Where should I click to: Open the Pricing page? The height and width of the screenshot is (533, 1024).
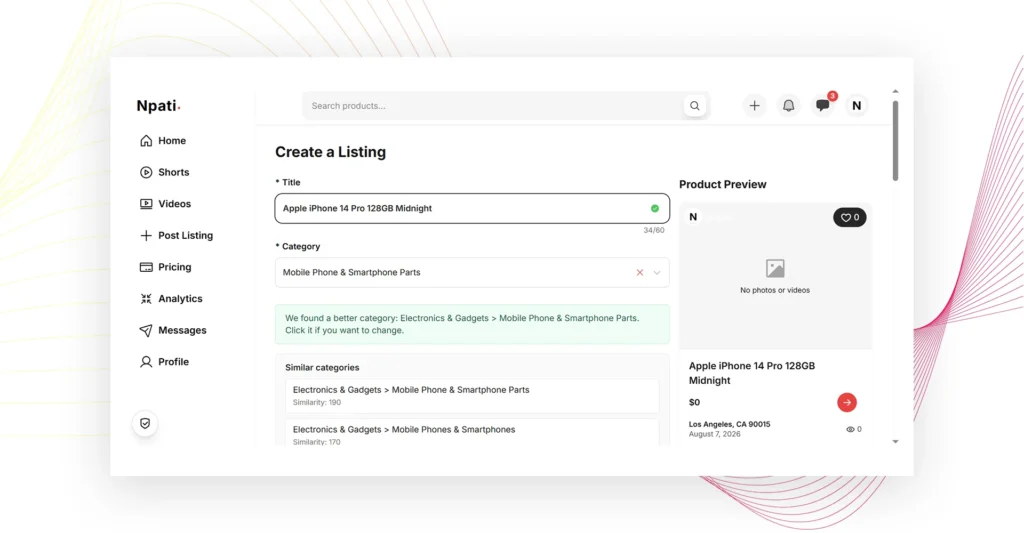tap(165, 267)
